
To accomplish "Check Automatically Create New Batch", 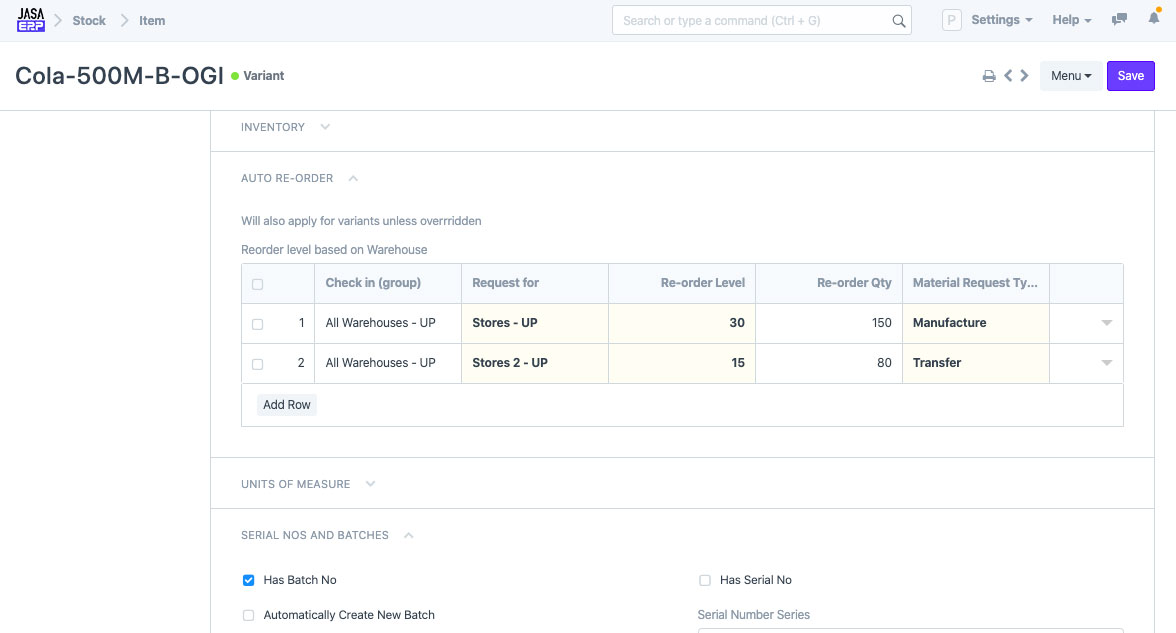I will pyautogui.click(x=249, y=615).
